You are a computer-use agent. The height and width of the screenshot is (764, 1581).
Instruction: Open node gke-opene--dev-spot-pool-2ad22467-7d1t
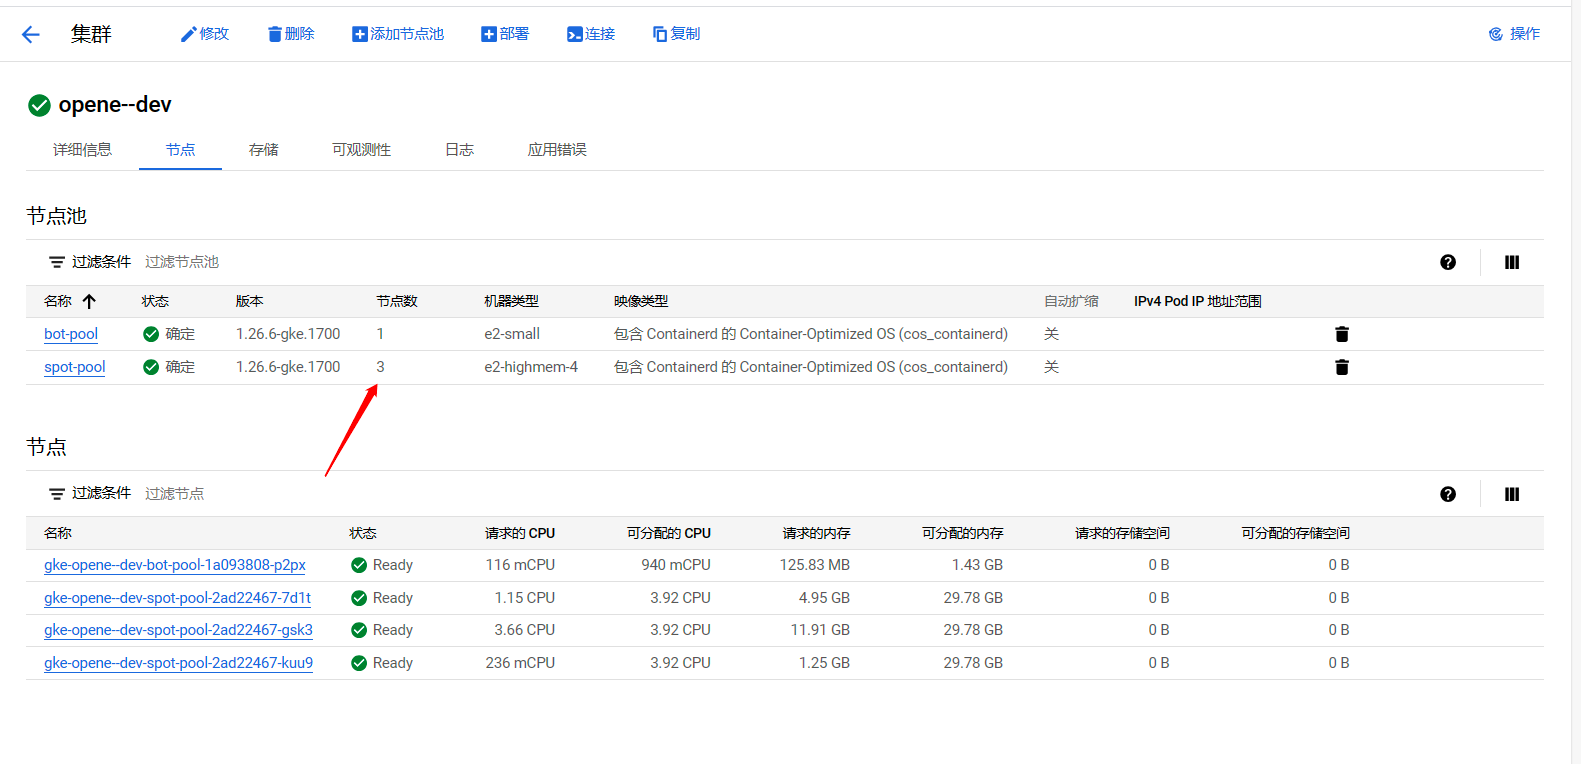click(178, 598)
